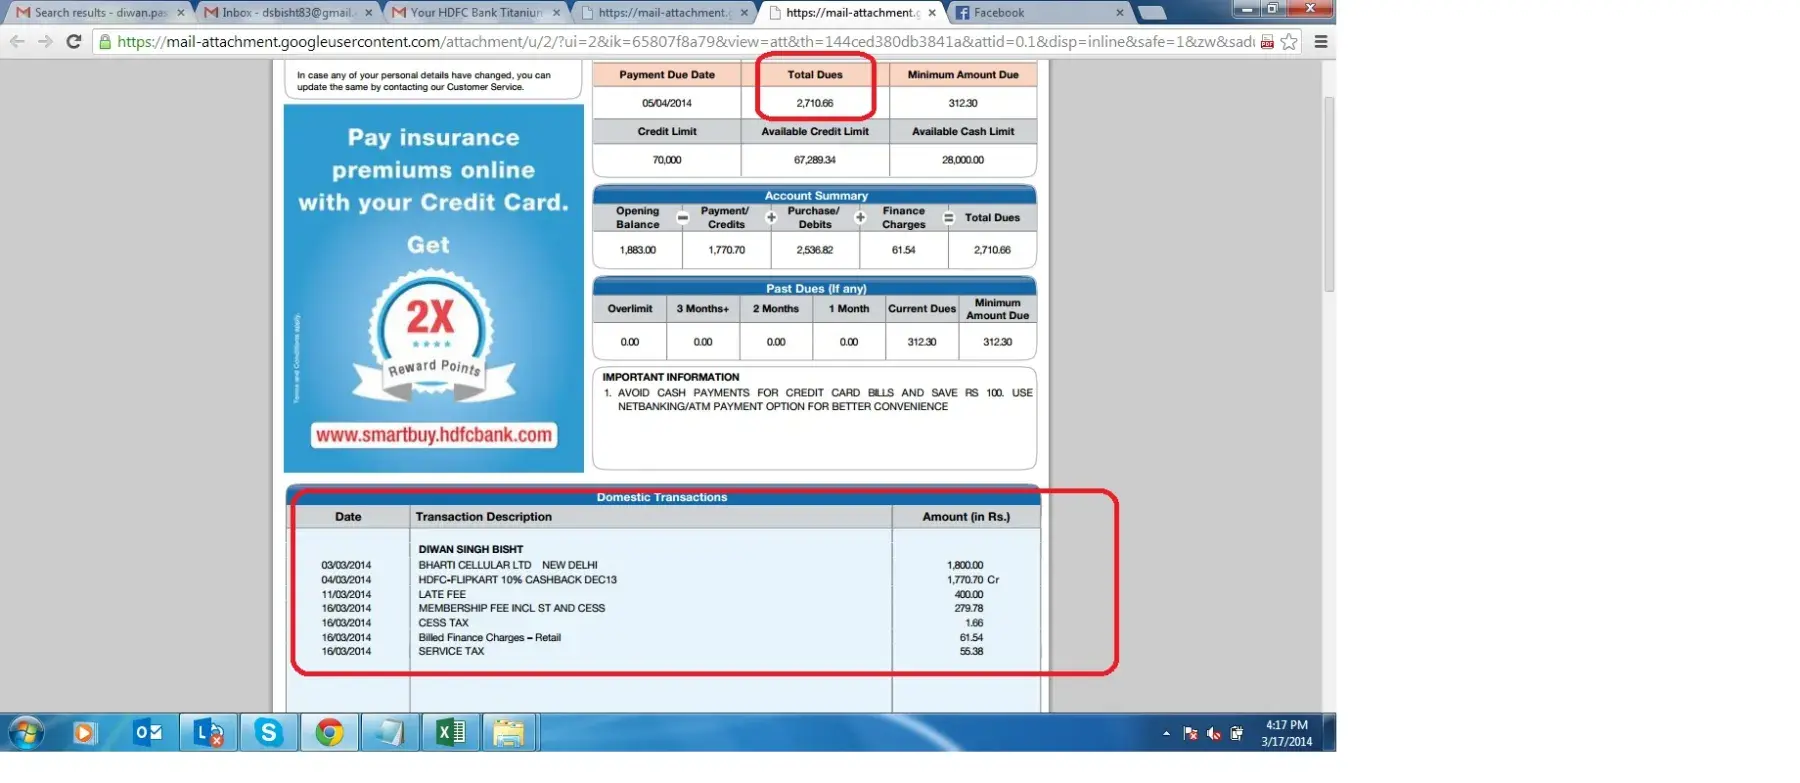Open the notepad-style taskbar icon beside Chrome
Image resolution: width=1800 pixels, height=783 pixels.
click(x=389, y=733)
